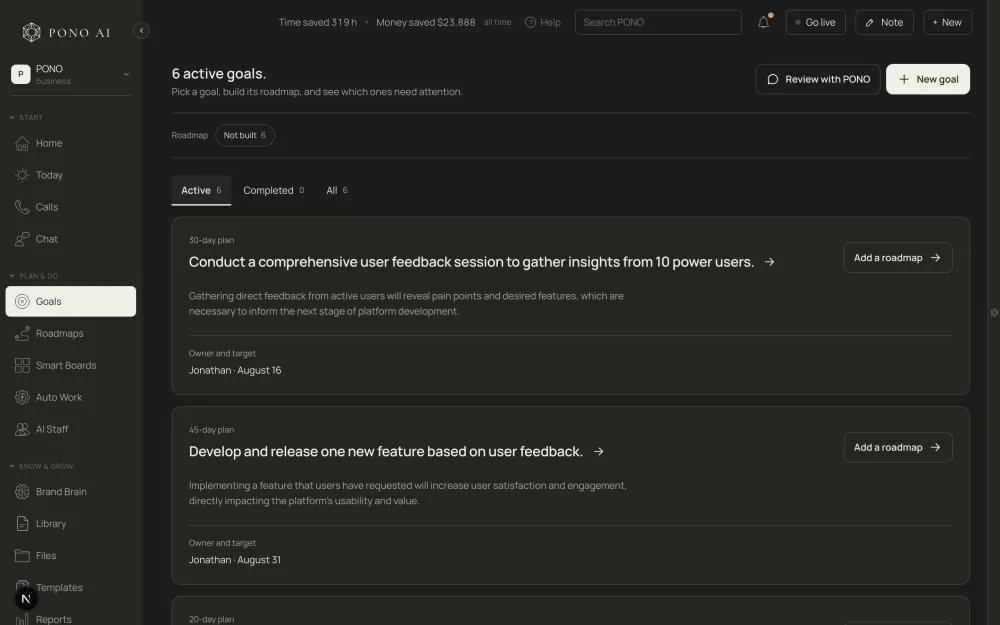
Task: Switch to the All tab
Action: pos(337,190)
